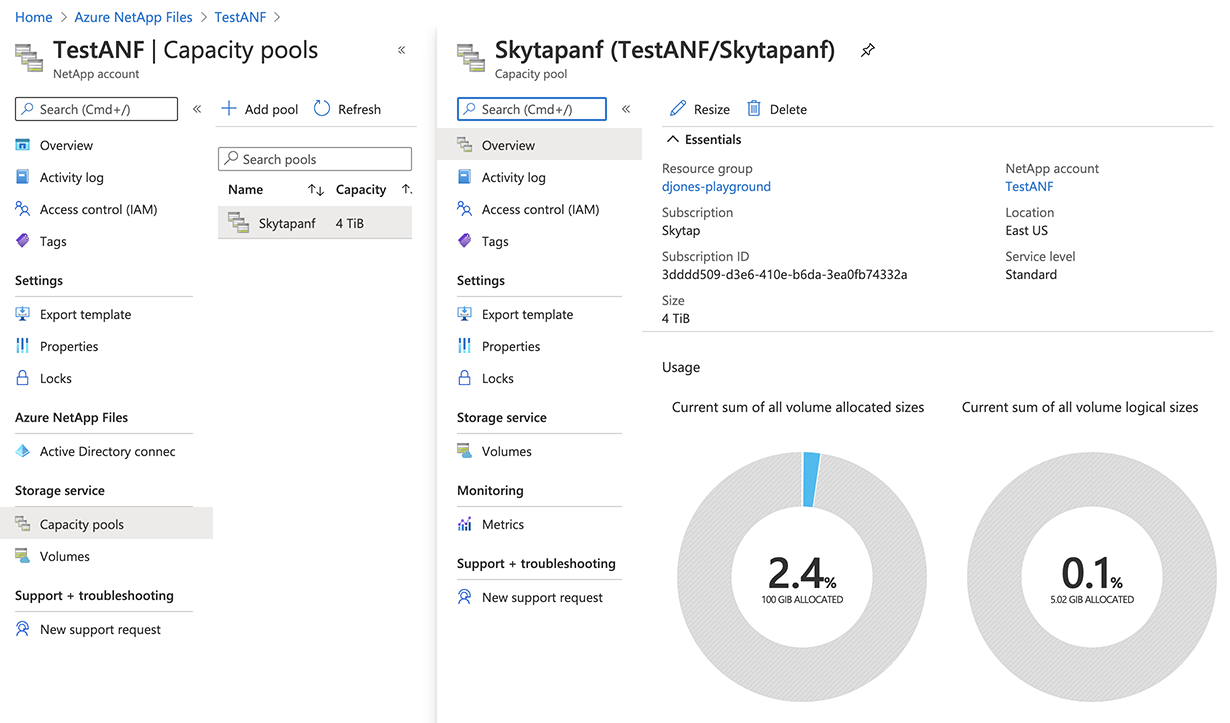Click Access control icon in TestANF menu
Screen dimensions: 1230x723
click(23, 209)
